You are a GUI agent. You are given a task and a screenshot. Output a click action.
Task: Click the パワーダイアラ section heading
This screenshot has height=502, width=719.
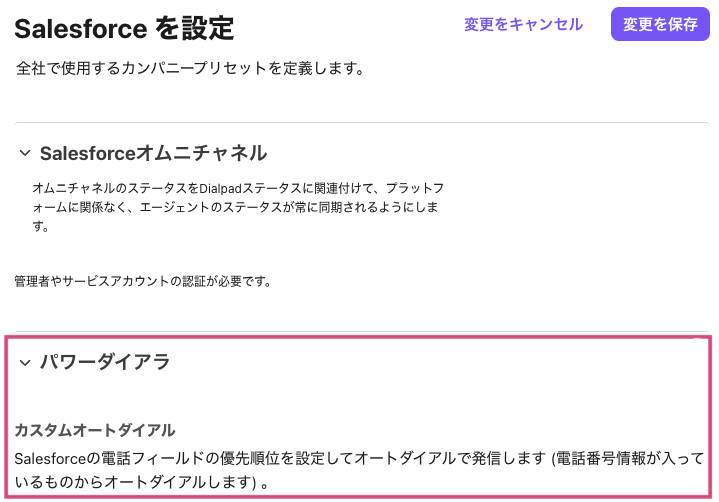(x=105, y=362)
